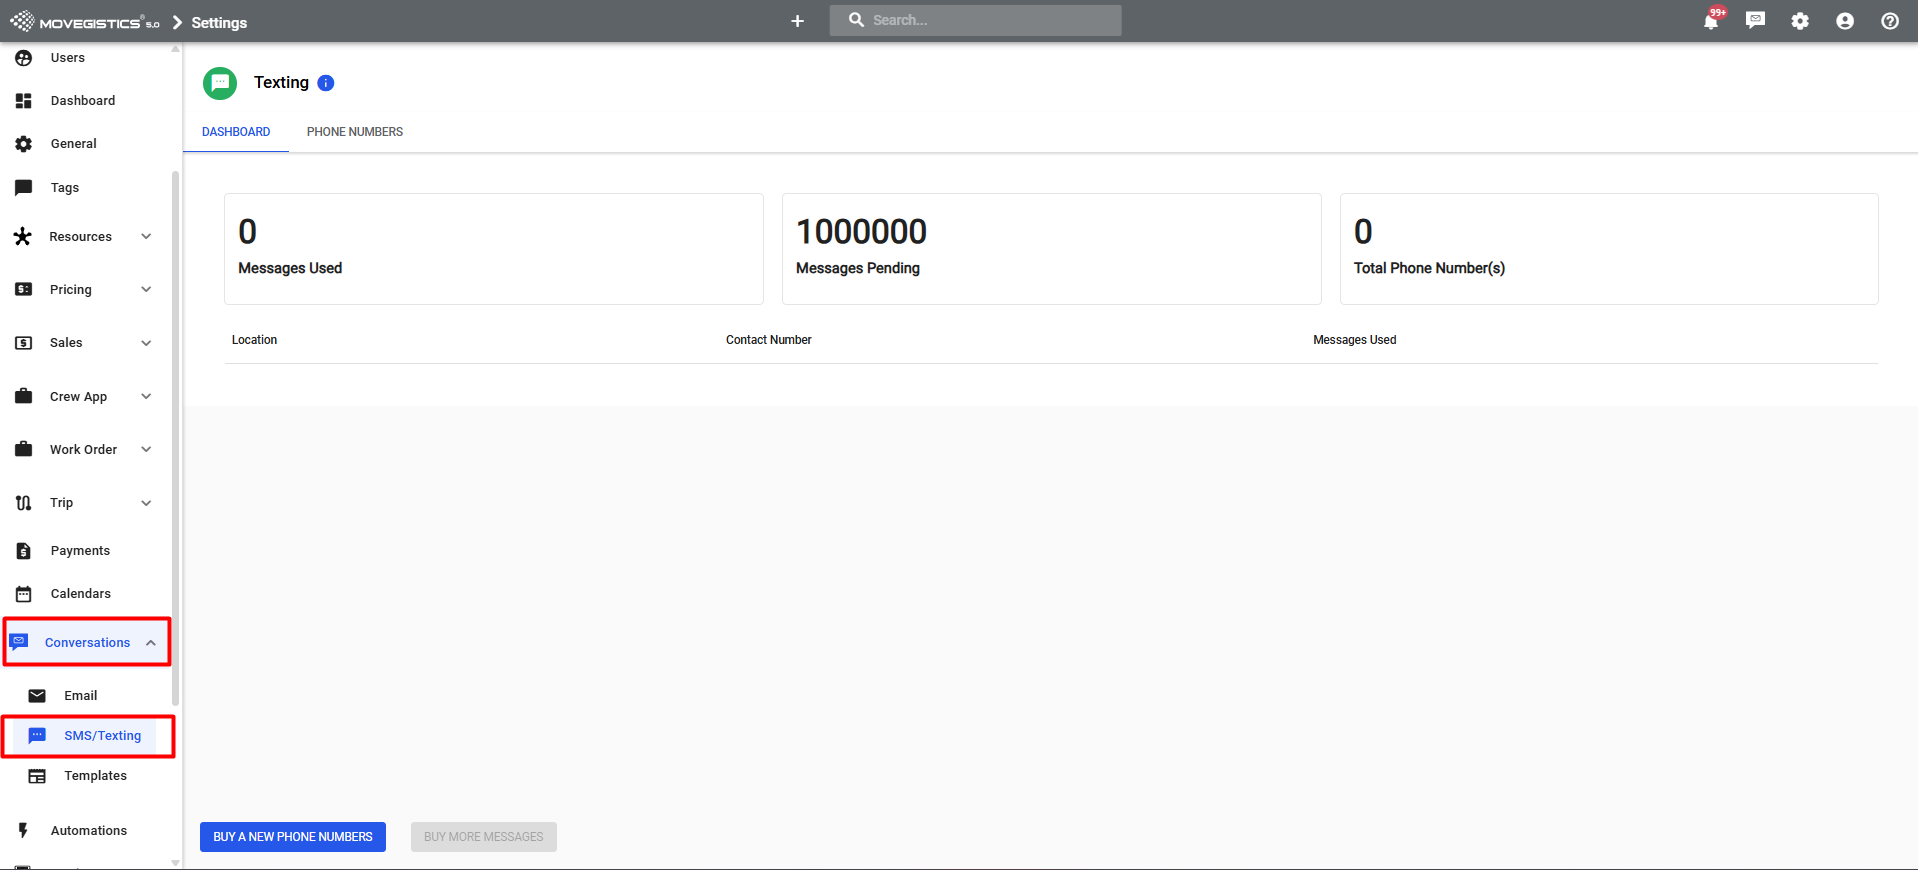Viewport: 1918px width, 870px height.
Task: Click the plus icon to add new
Action: [797, 21]
